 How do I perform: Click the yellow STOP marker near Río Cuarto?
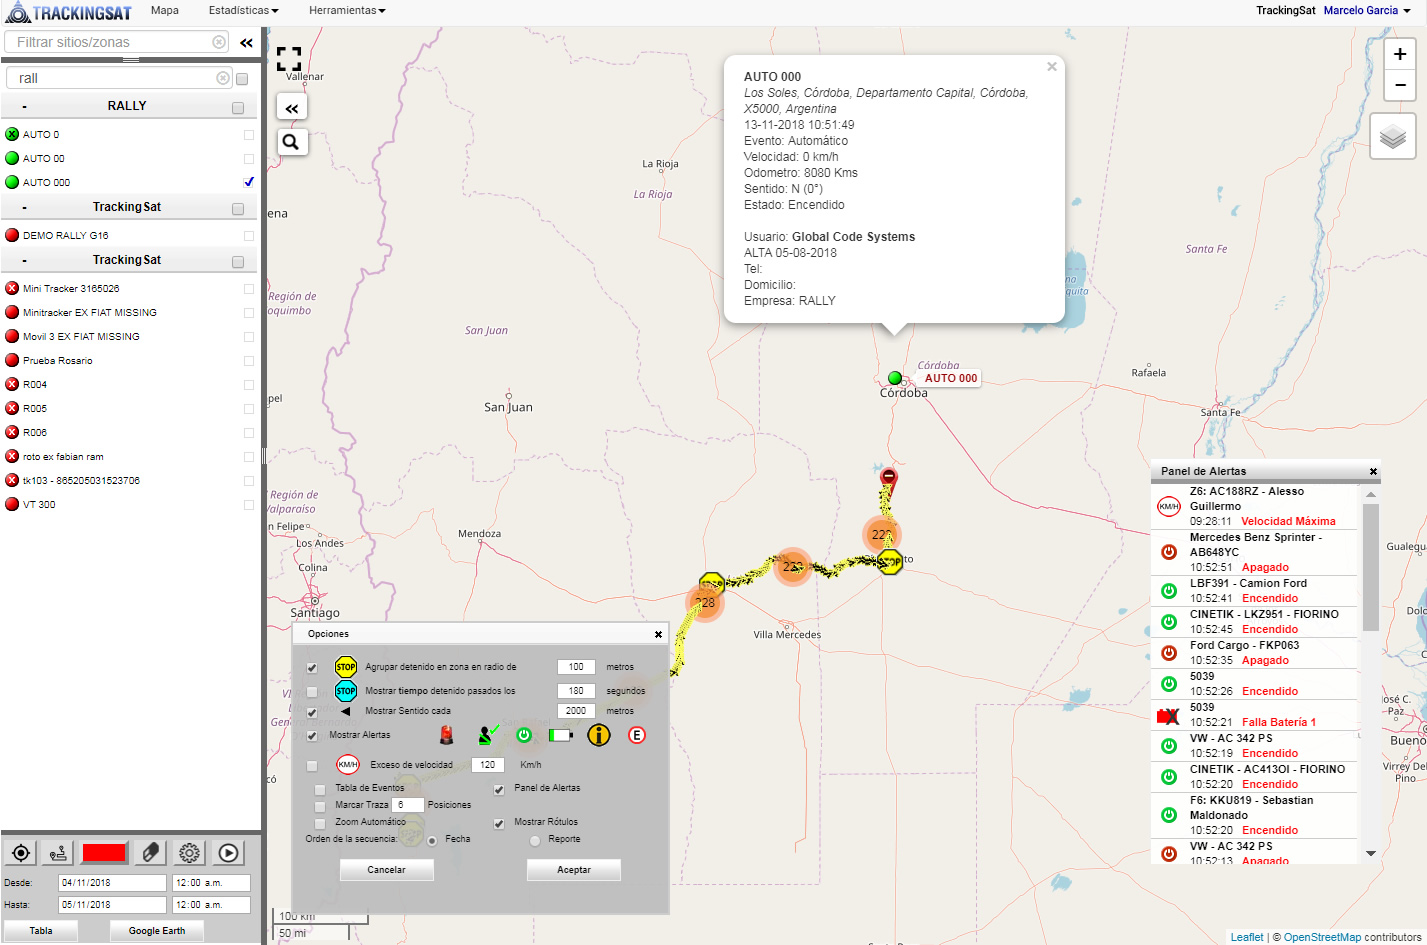[x=890, y=562]
